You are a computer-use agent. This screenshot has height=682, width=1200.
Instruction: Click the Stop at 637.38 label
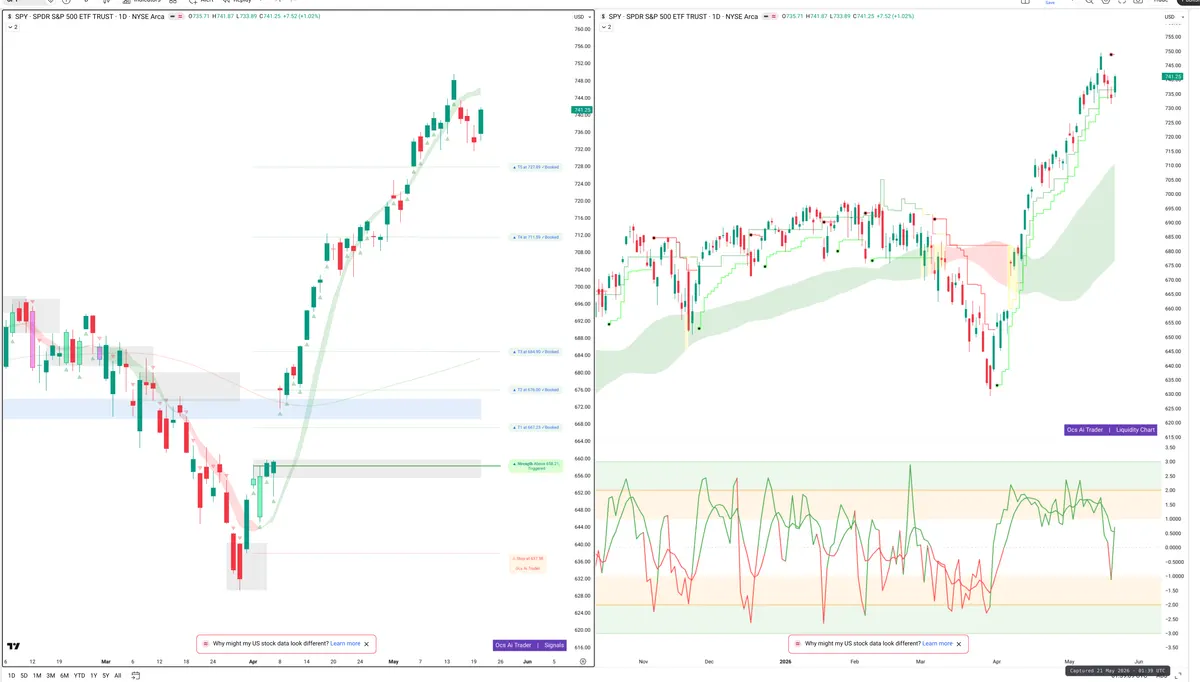[x=528, y=558]
